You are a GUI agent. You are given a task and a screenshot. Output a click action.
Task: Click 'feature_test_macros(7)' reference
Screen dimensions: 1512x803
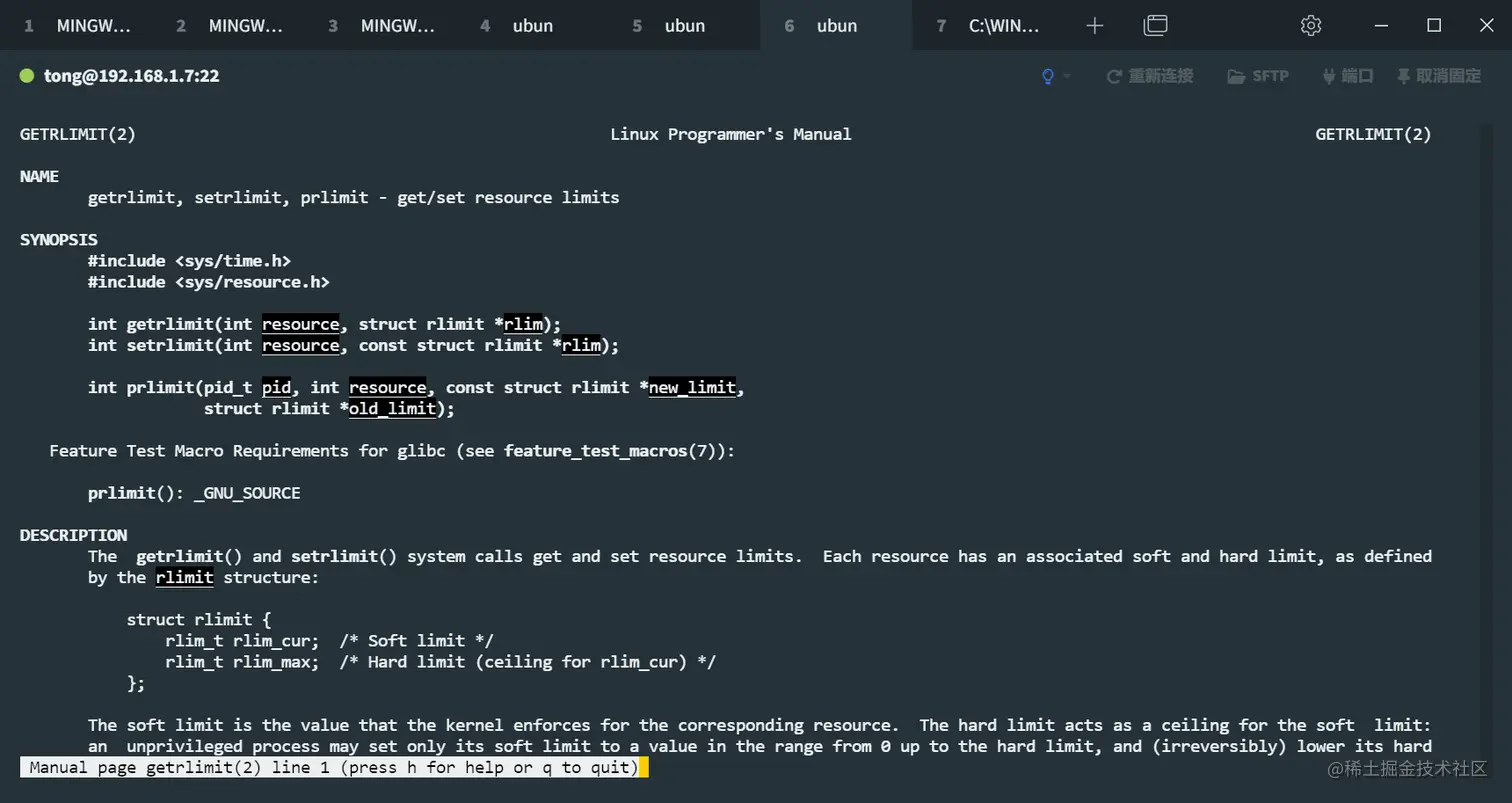pos(615,451)
